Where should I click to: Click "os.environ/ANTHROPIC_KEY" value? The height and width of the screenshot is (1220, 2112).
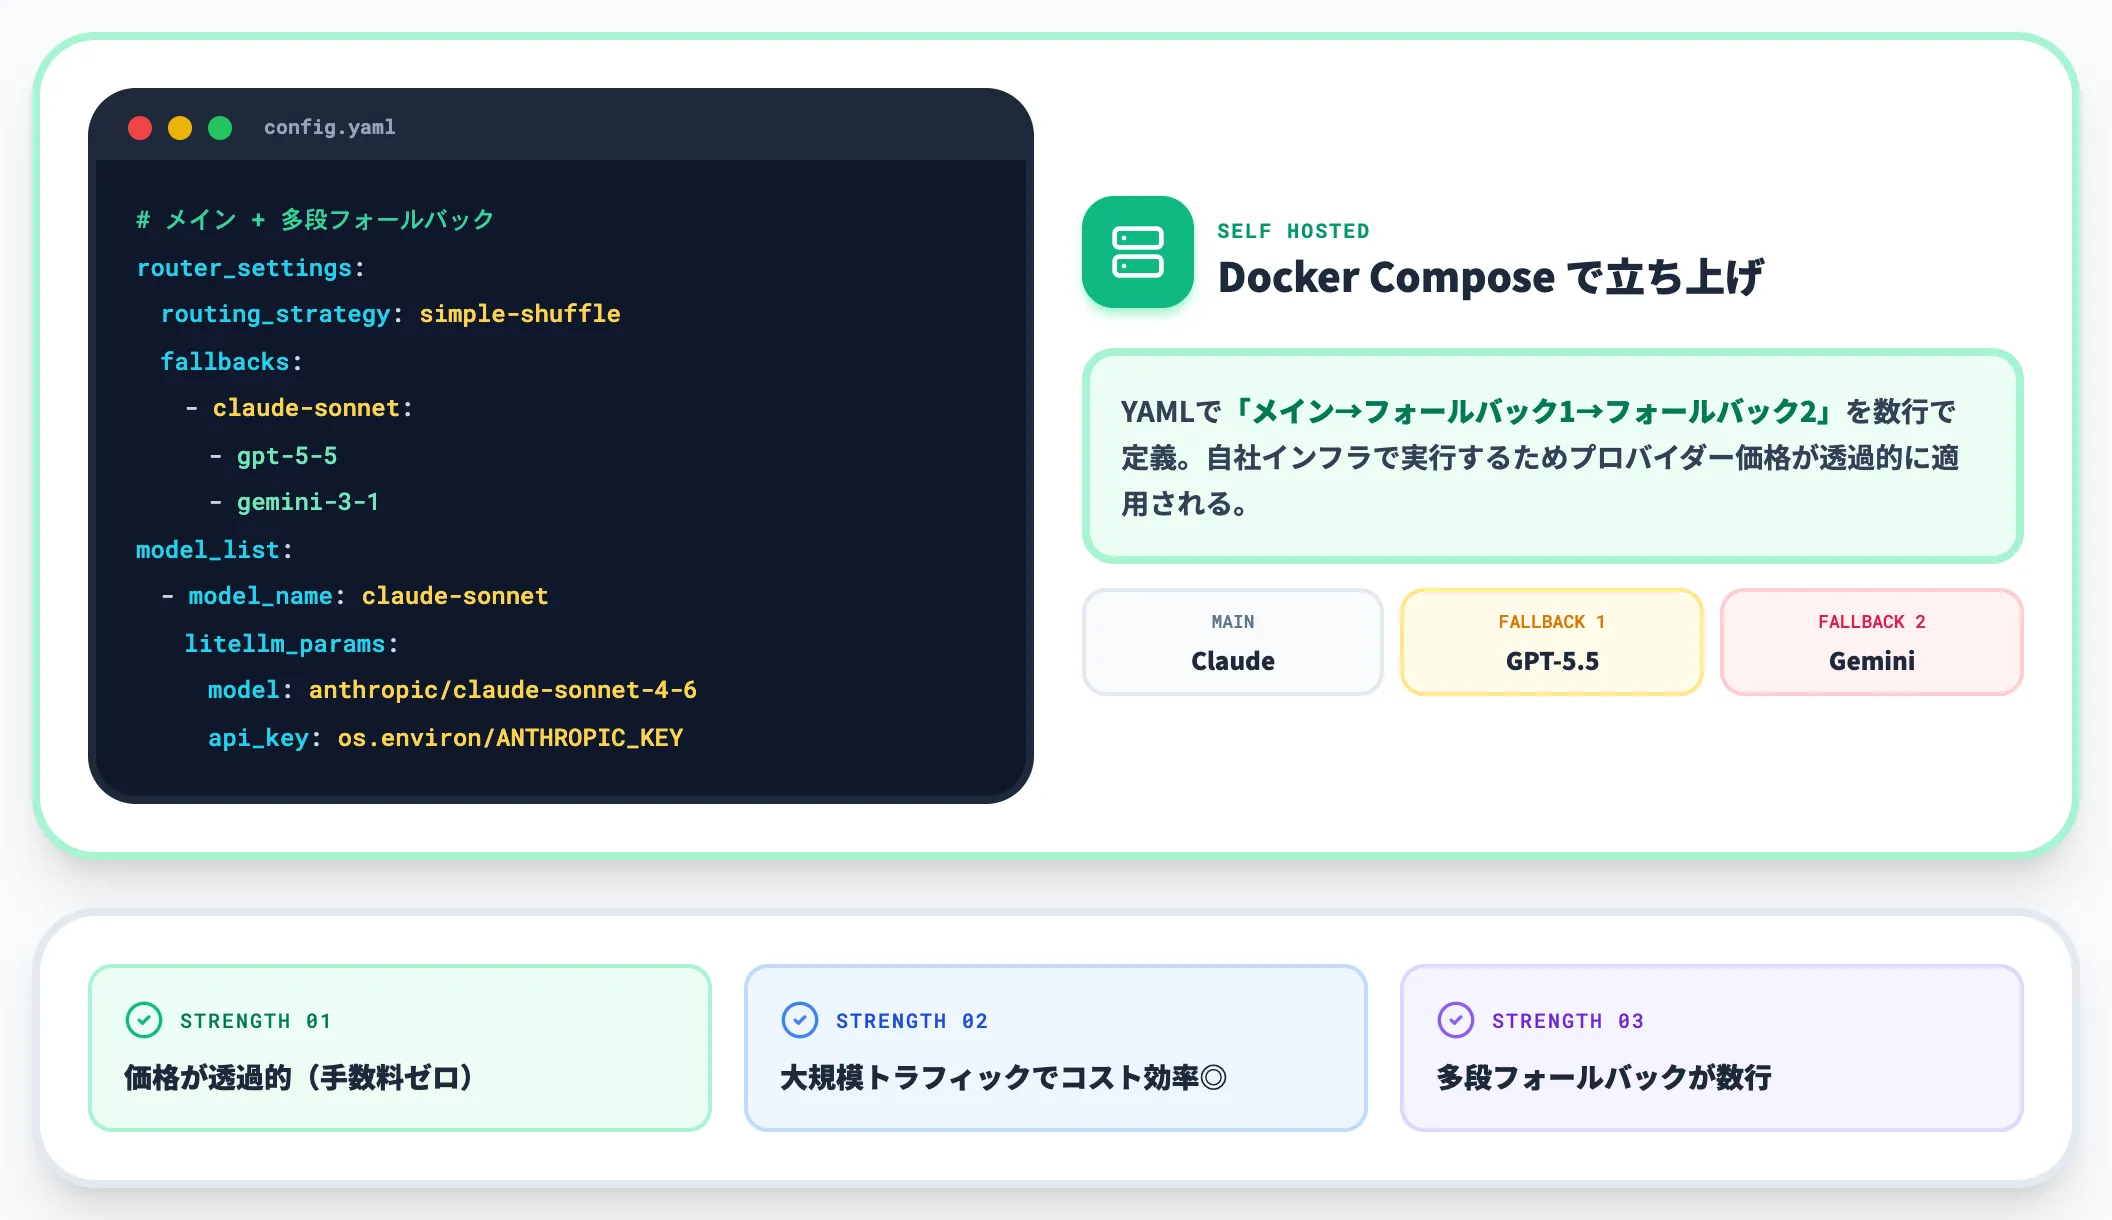point(510,738)
